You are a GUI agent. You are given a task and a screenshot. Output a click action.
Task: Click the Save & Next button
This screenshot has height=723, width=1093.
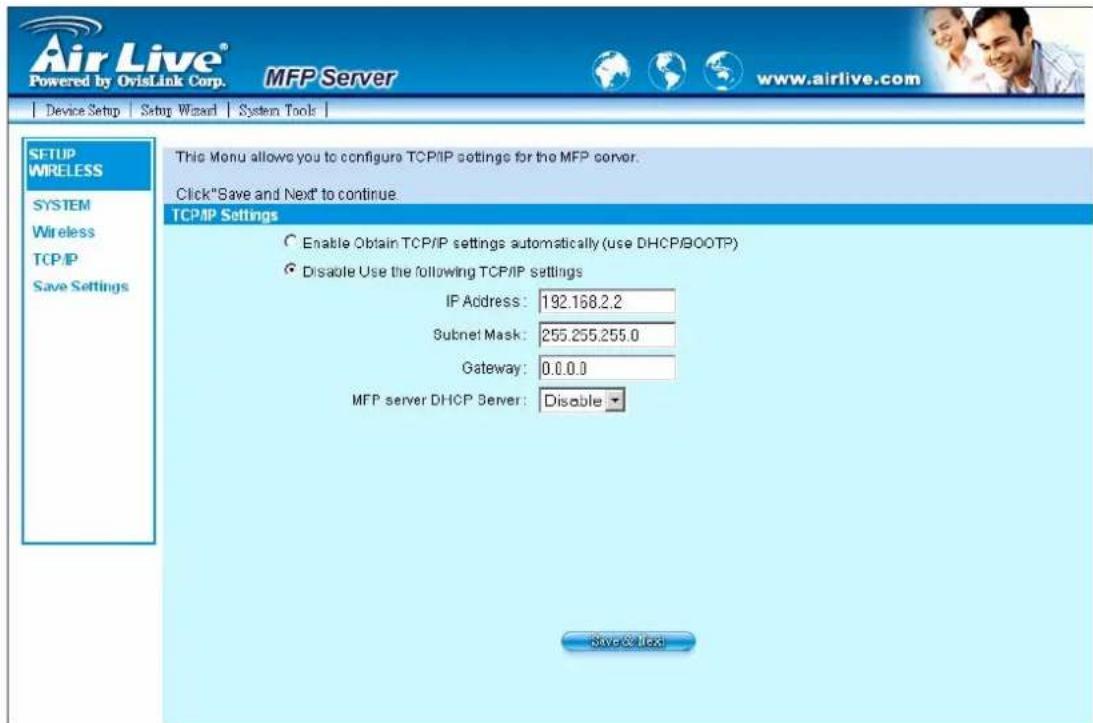628,641
